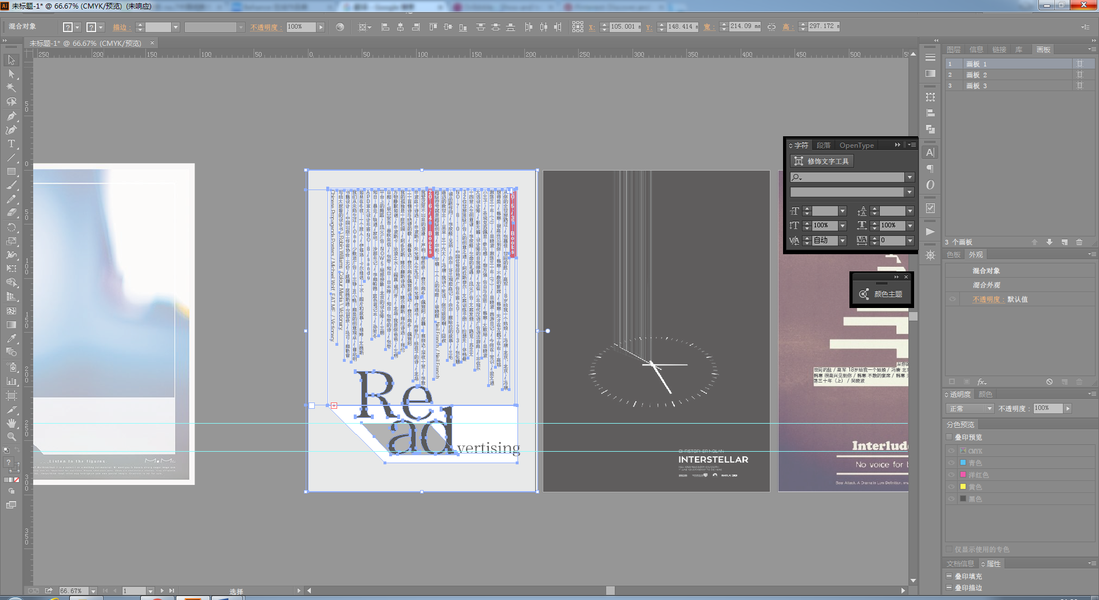This screenshot has width=1099, height=600.
Task: Toggle the 叠印描边 checkbox
Action: 950,587
